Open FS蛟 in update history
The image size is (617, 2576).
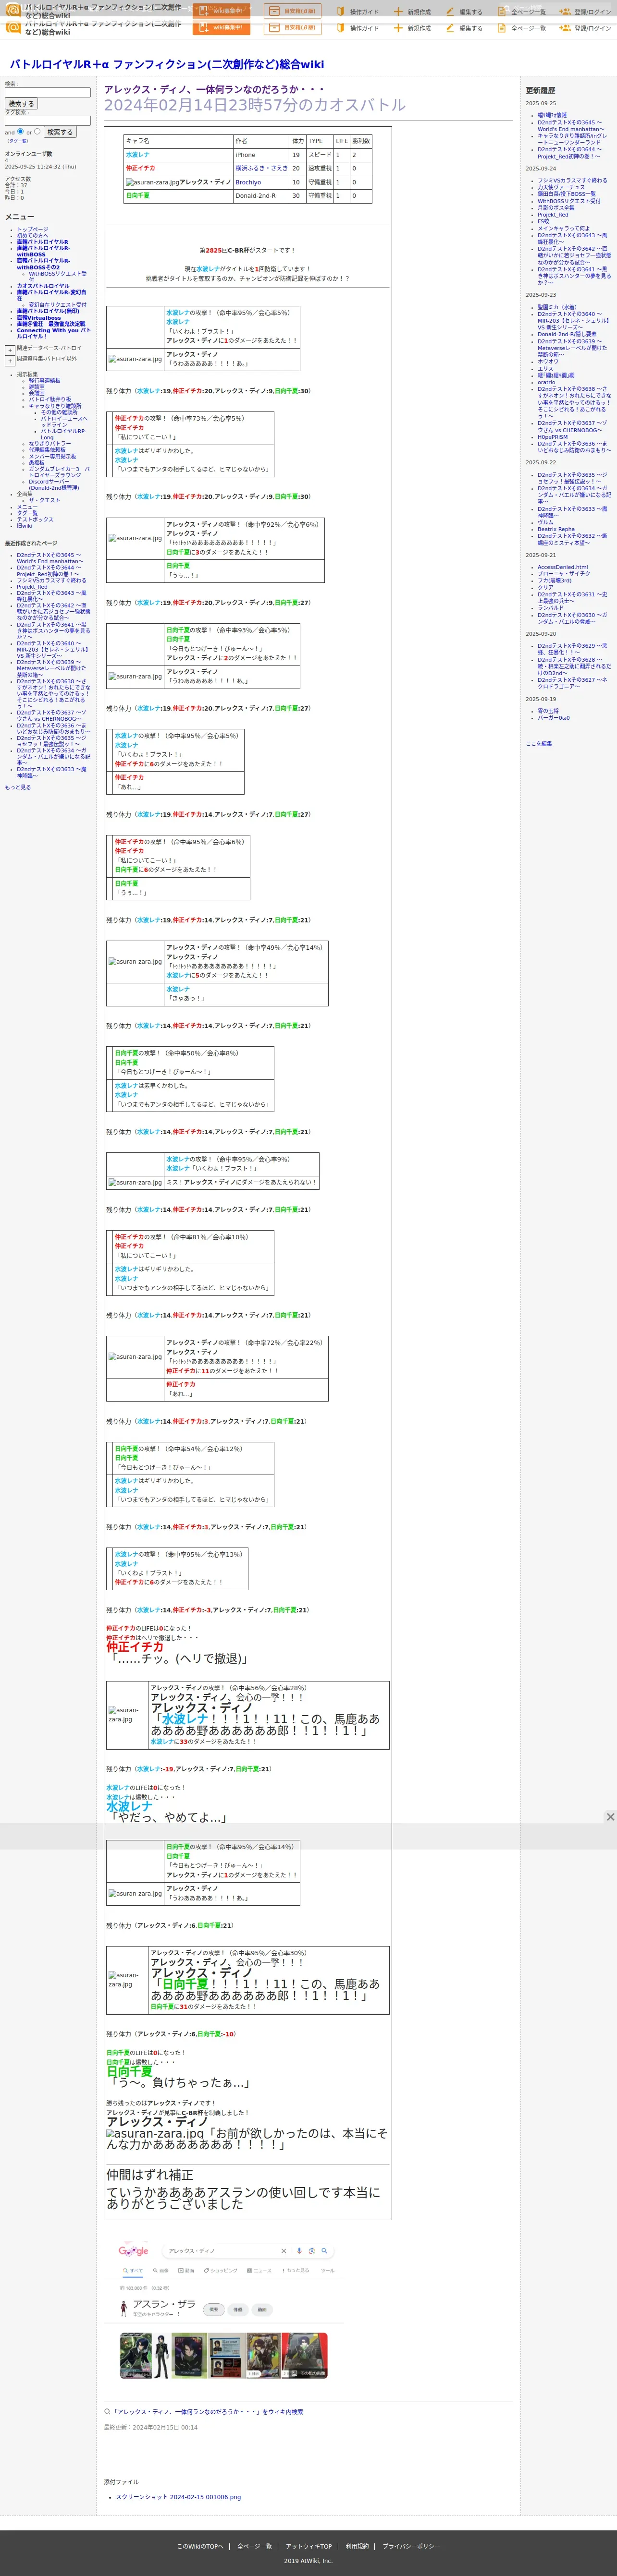click(x=543, y=221)
